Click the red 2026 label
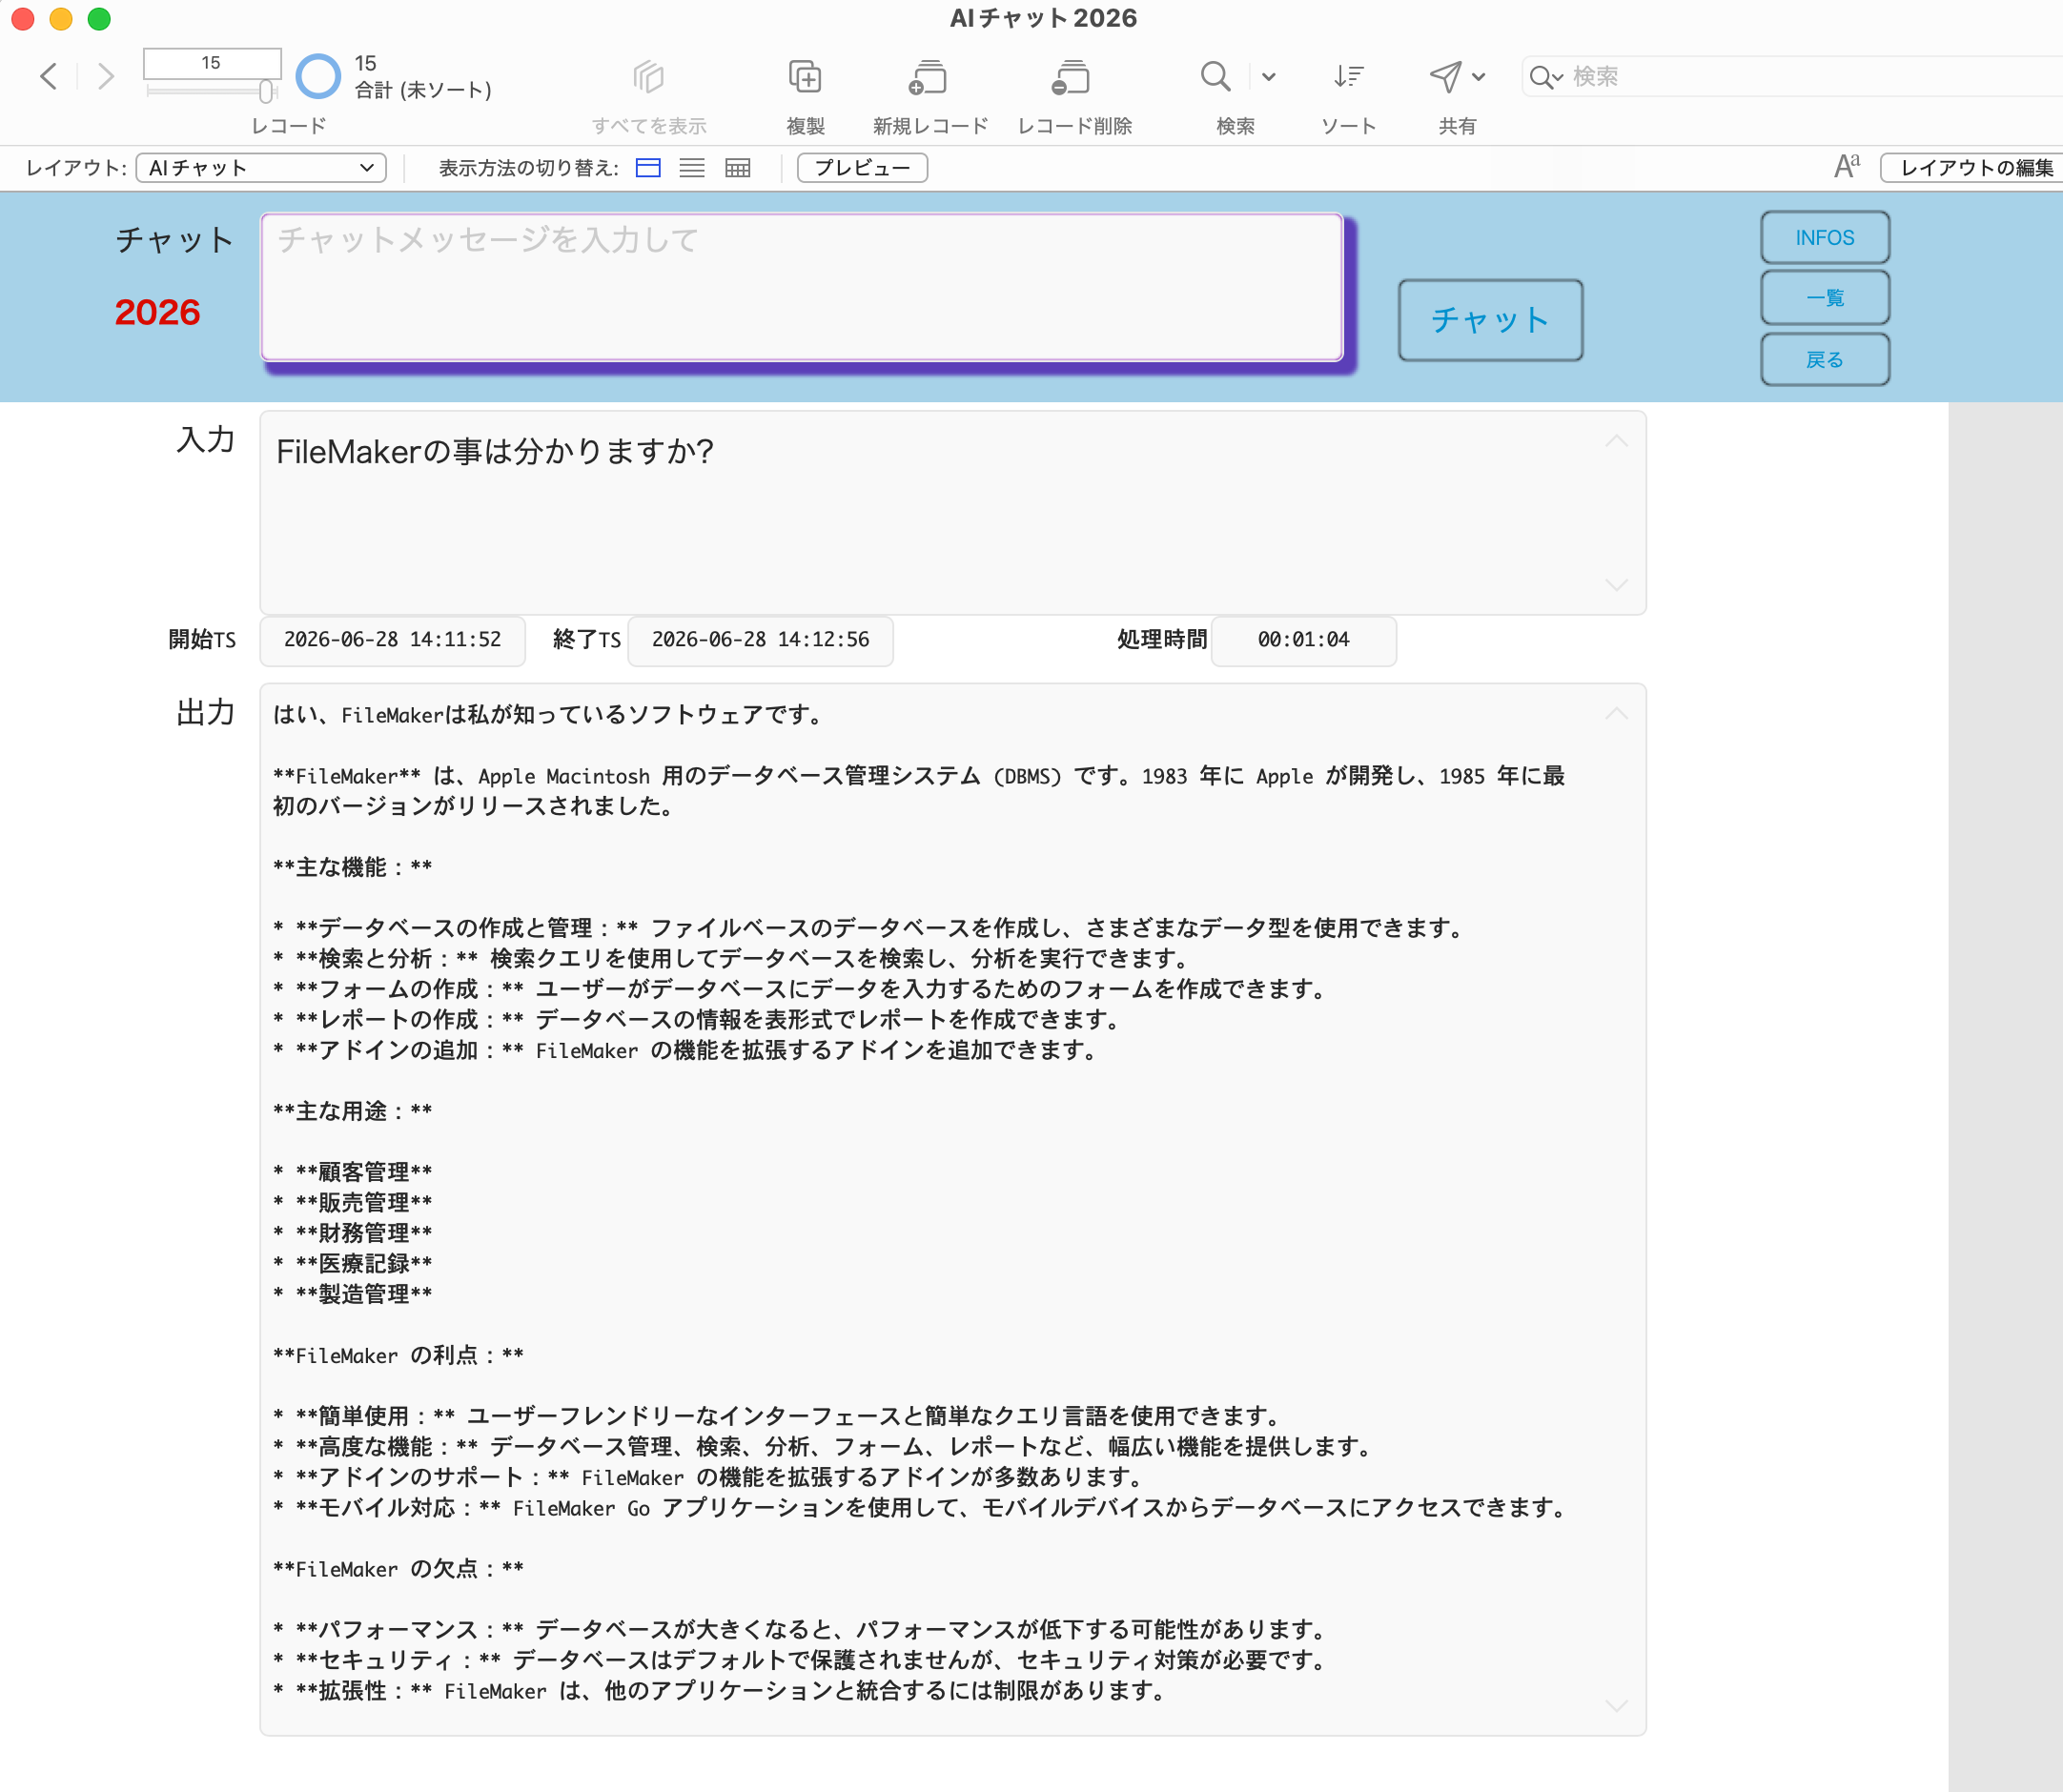 point(158,312)
